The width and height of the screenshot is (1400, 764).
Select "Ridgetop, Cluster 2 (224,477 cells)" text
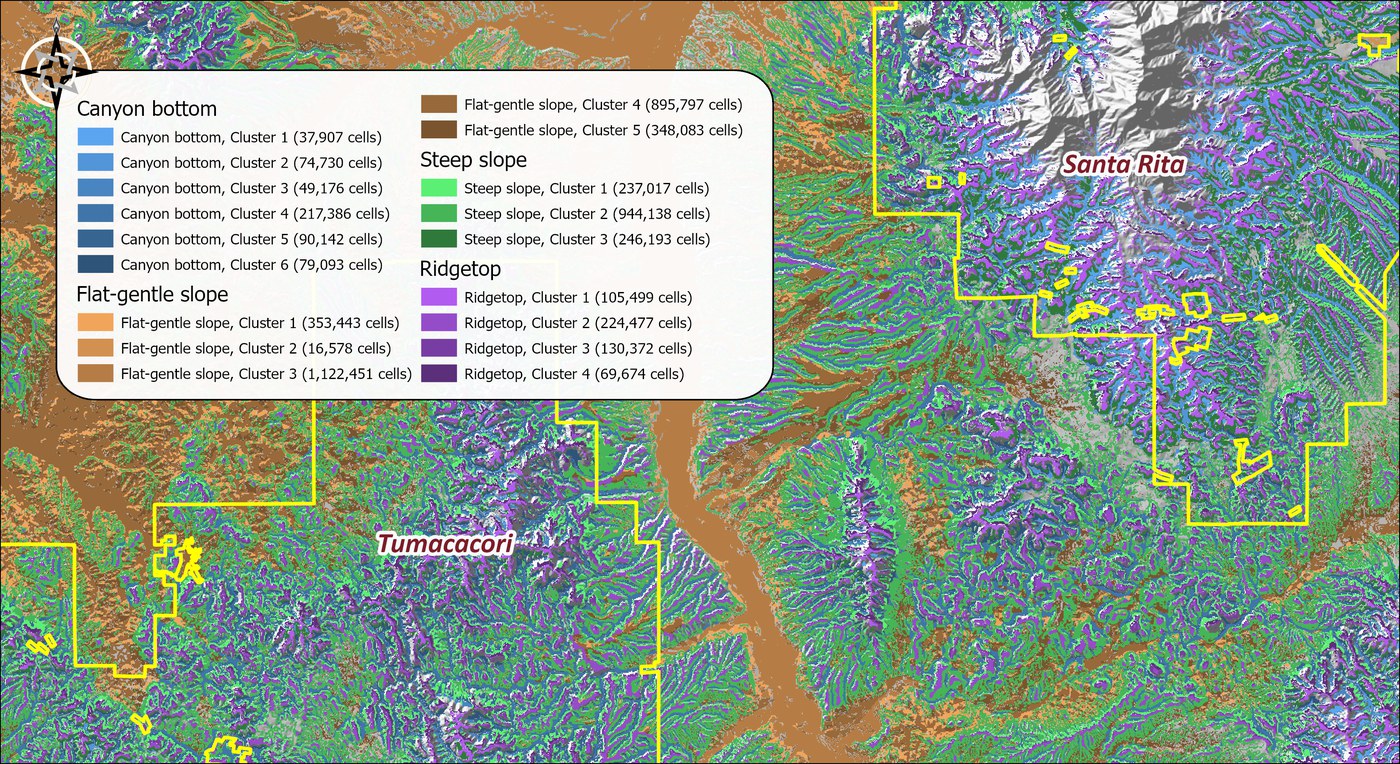point(578,323)
